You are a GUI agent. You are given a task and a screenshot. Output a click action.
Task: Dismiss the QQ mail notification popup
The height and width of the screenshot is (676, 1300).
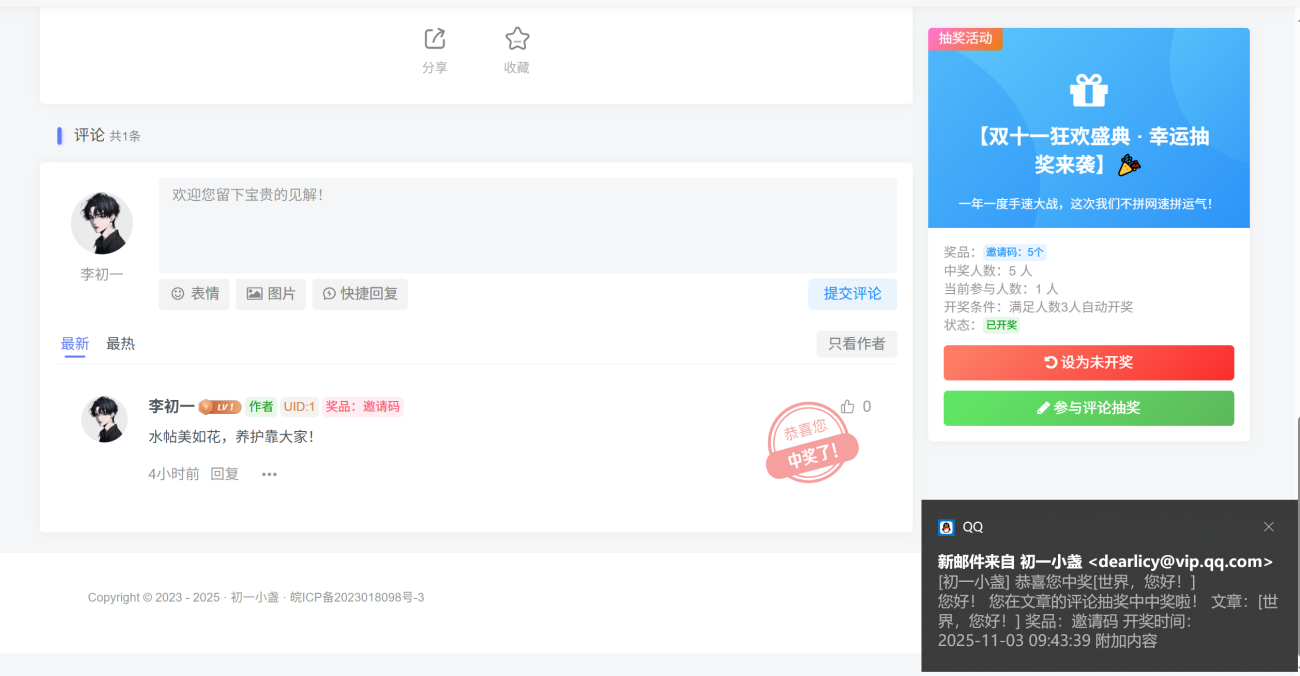click(1268, 527)
